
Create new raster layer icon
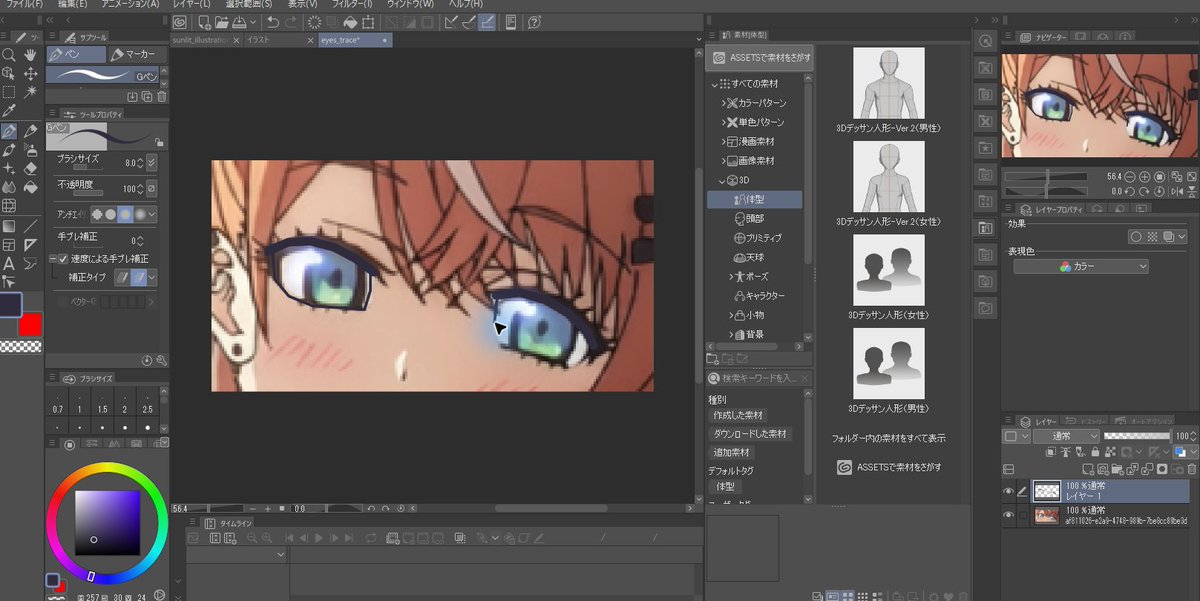(1090, 469)
